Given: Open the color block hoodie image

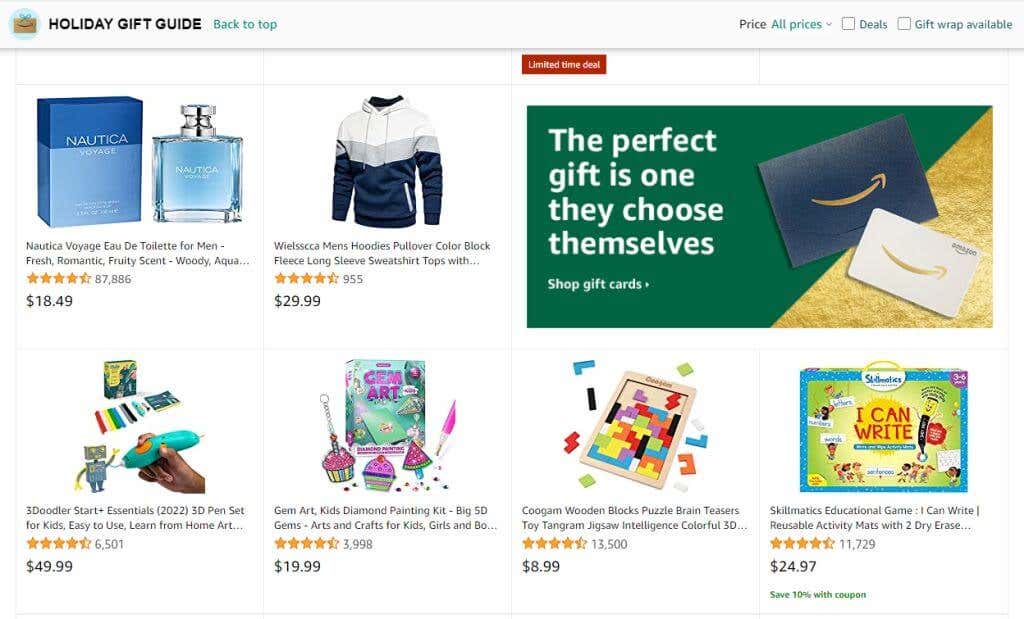Looking at the screenshot, I should [387, 162].
